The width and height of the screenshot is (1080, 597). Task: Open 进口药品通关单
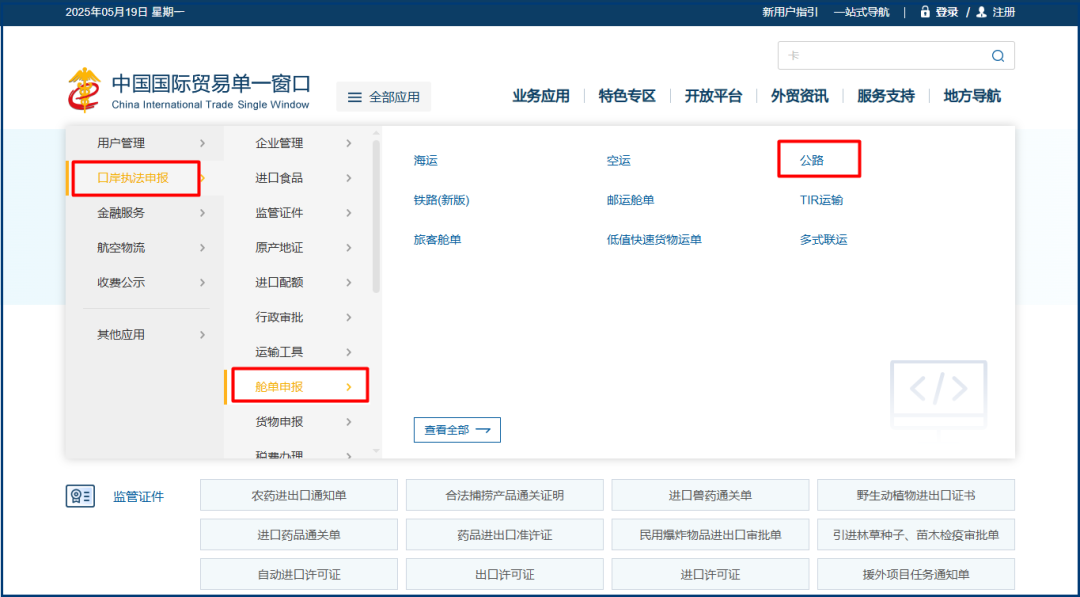[299, 534]
